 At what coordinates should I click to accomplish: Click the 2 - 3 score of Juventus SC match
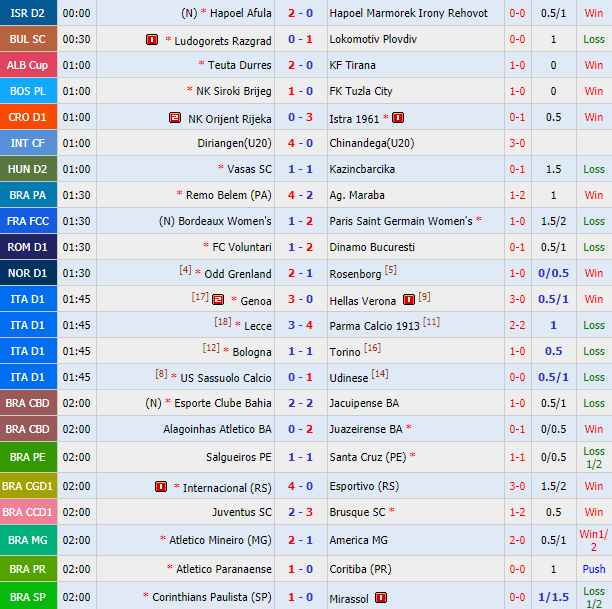coord(301,512)
